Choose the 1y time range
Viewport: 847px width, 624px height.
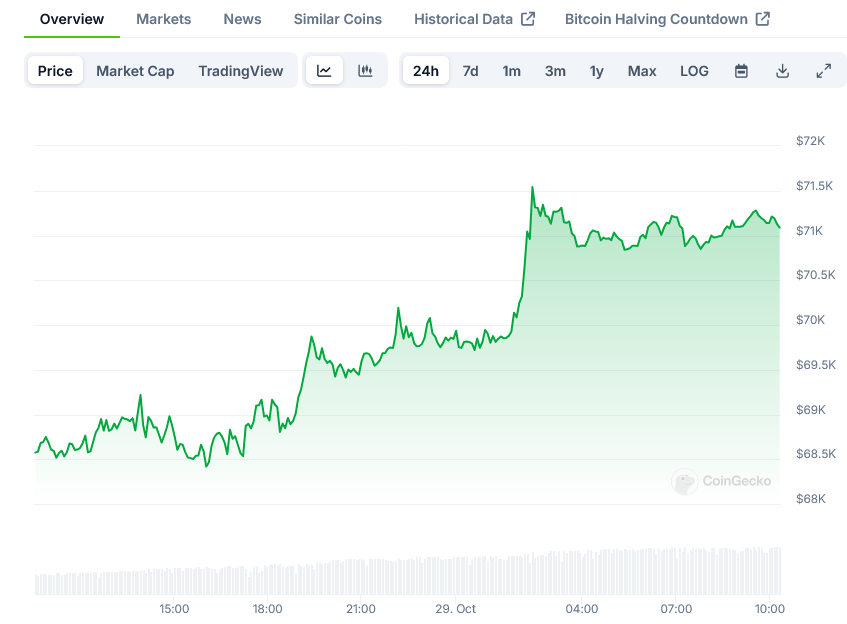click(597, 71)
